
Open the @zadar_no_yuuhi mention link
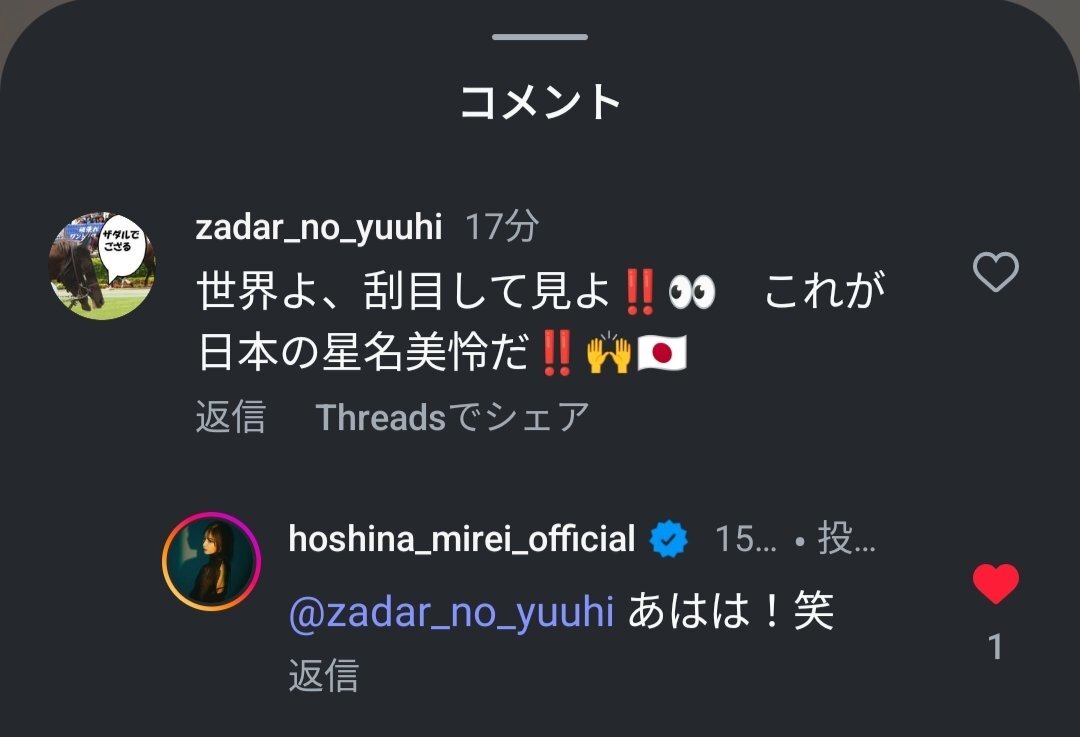pyautogui.click(x=451, y=611)
